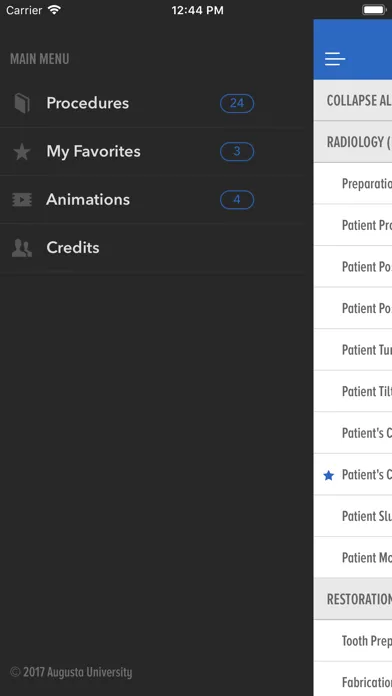The image size is (392, 696).
Task: Click the battery status icon
Action: [374, 10]
